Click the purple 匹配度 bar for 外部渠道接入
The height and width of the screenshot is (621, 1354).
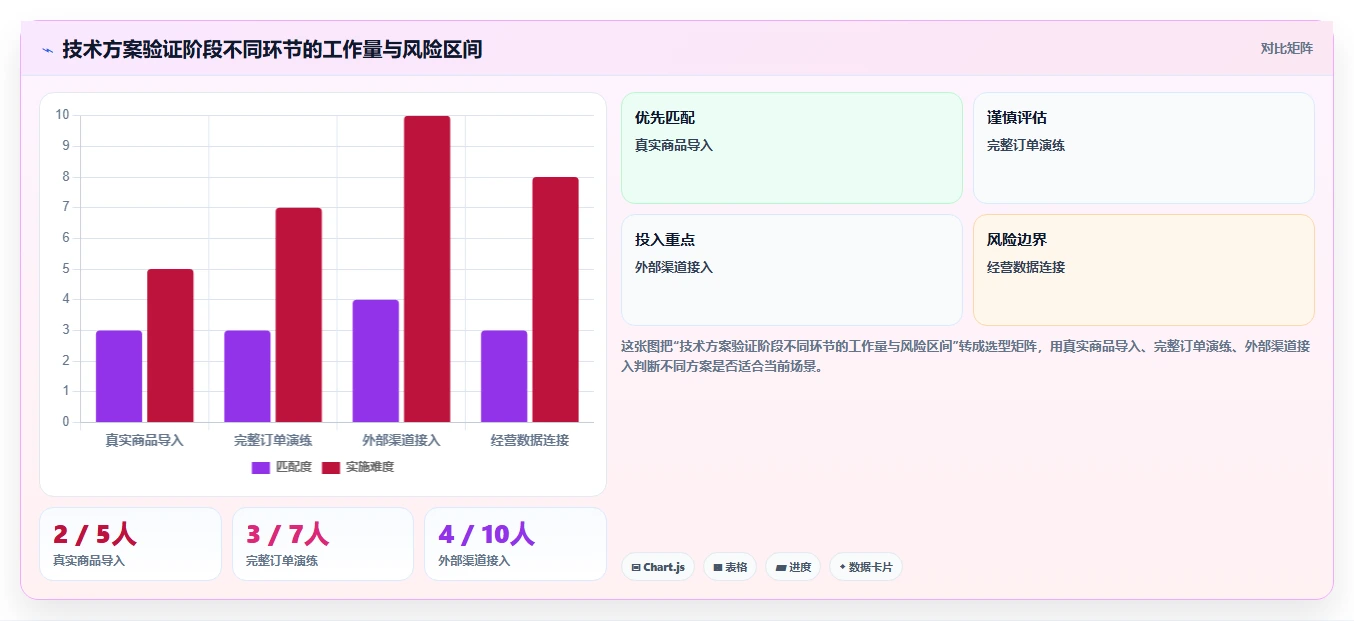pos(375,361)
